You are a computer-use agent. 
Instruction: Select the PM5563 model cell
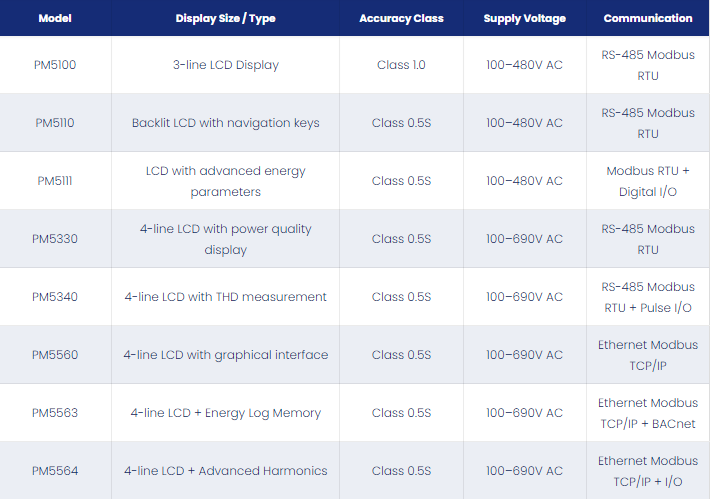click(55, 413)
